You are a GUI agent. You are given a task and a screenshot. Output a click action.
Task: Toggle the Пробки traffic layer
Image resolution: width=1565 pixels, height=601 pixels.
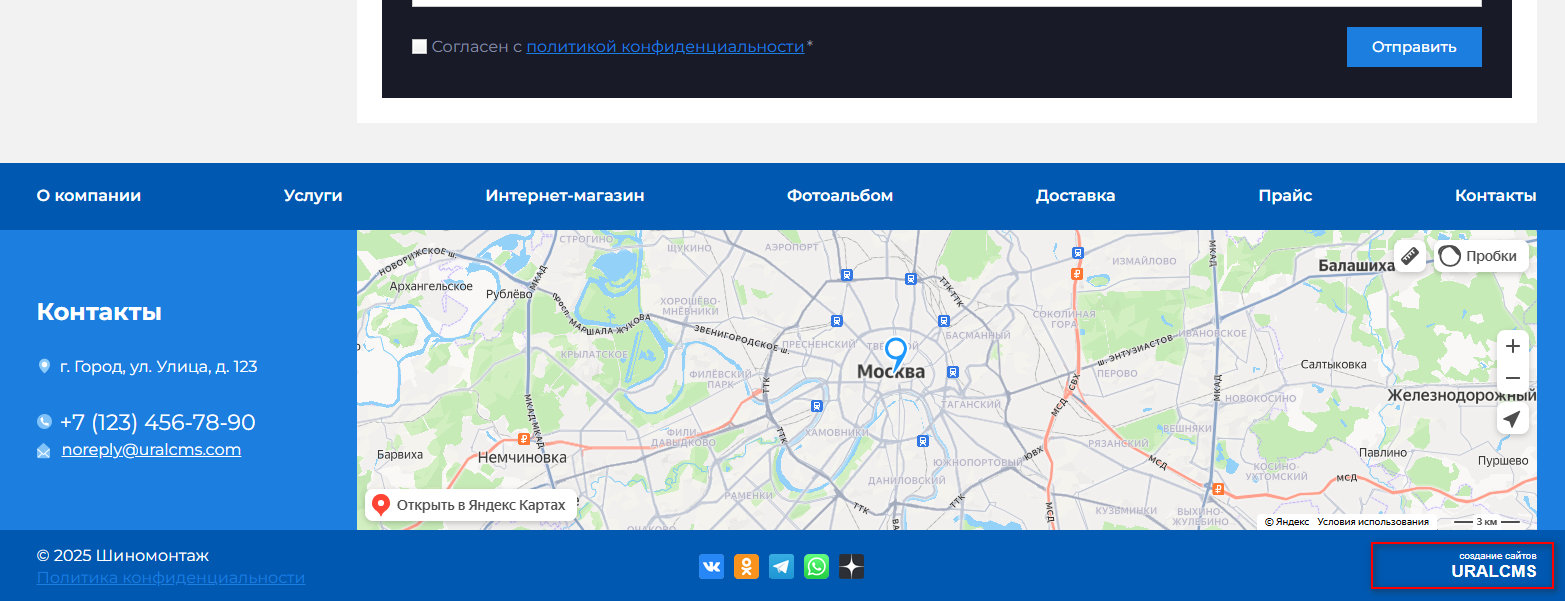1481,256
